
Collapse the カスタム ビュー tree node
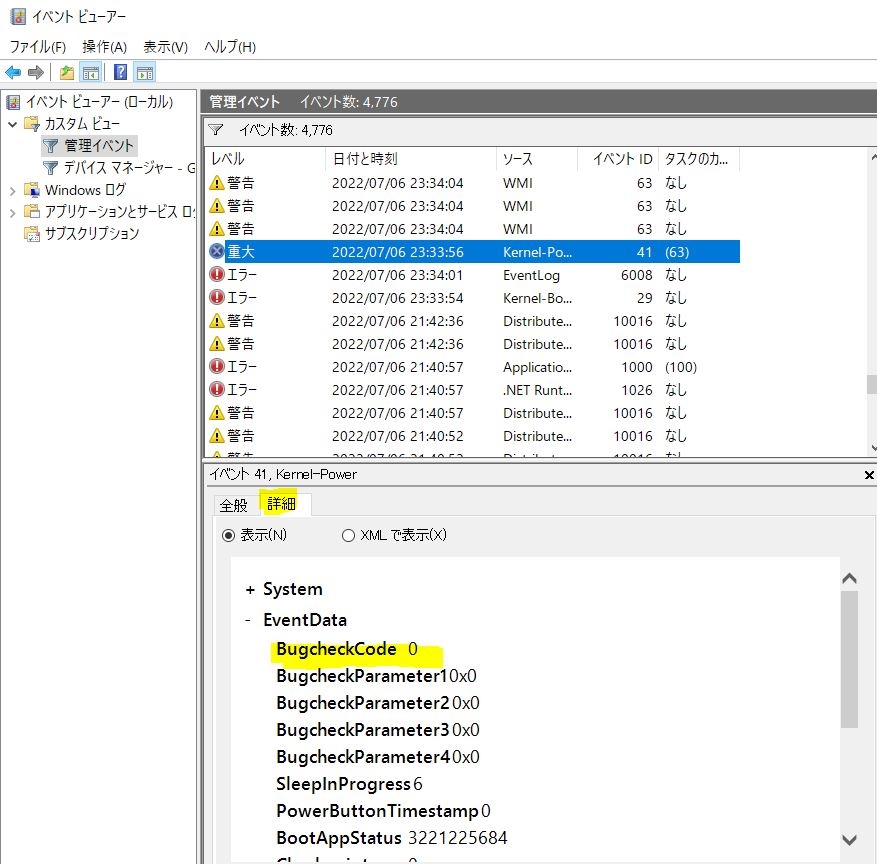coord(12,124)
